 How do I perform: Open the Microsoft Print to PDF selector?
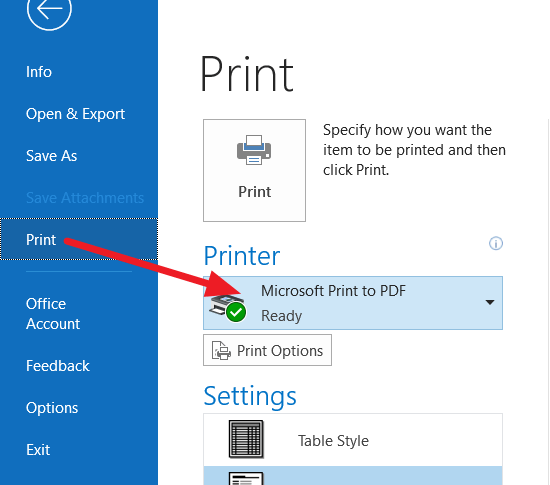click(x=353, y=303)
